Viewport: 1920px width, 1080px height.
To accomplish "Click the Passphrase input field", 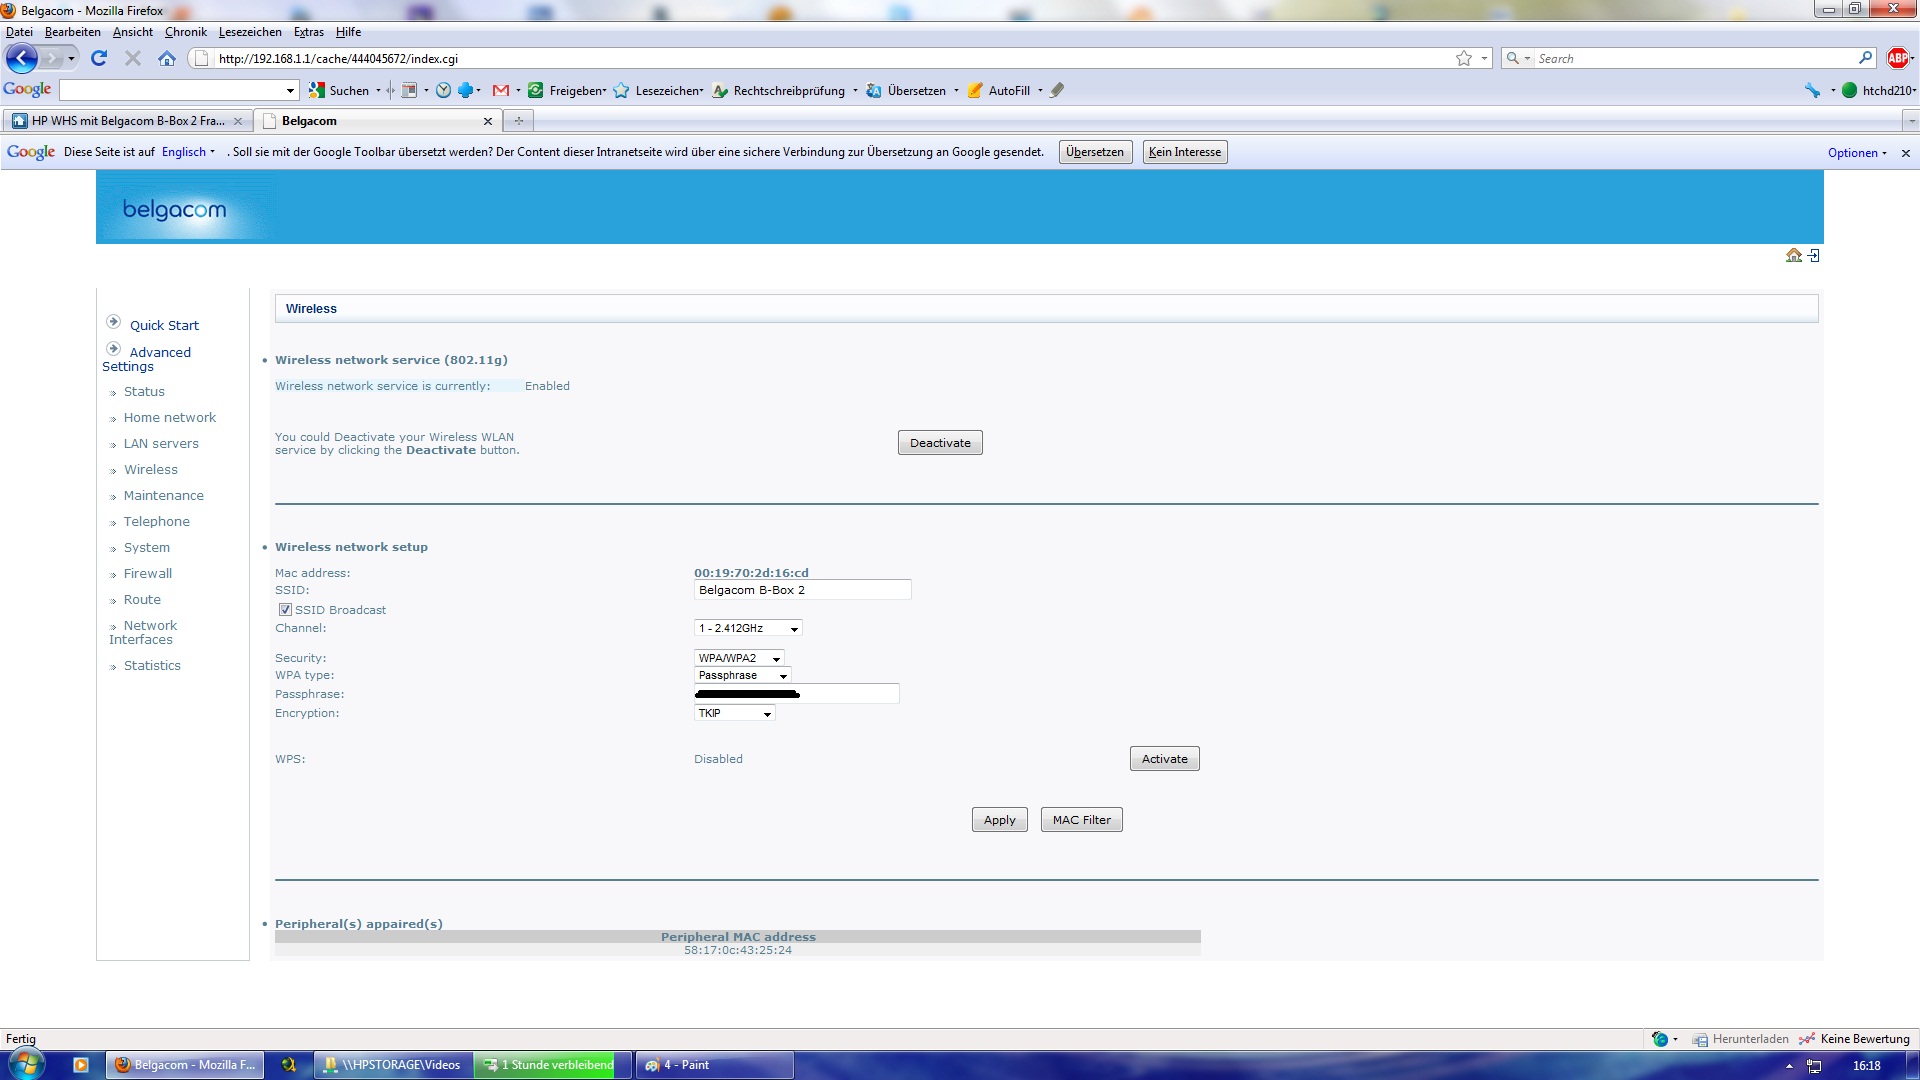I will point(796,694).
